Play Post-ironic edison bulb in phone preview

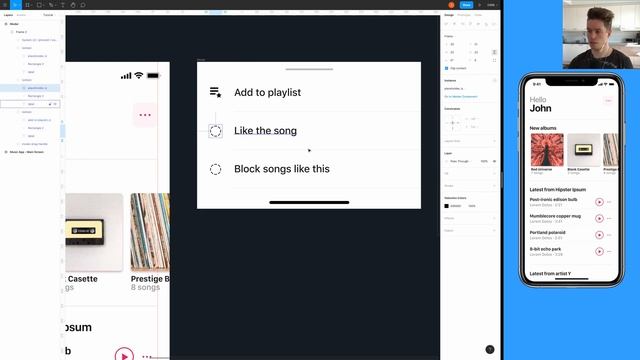click(x=599, y=202)
